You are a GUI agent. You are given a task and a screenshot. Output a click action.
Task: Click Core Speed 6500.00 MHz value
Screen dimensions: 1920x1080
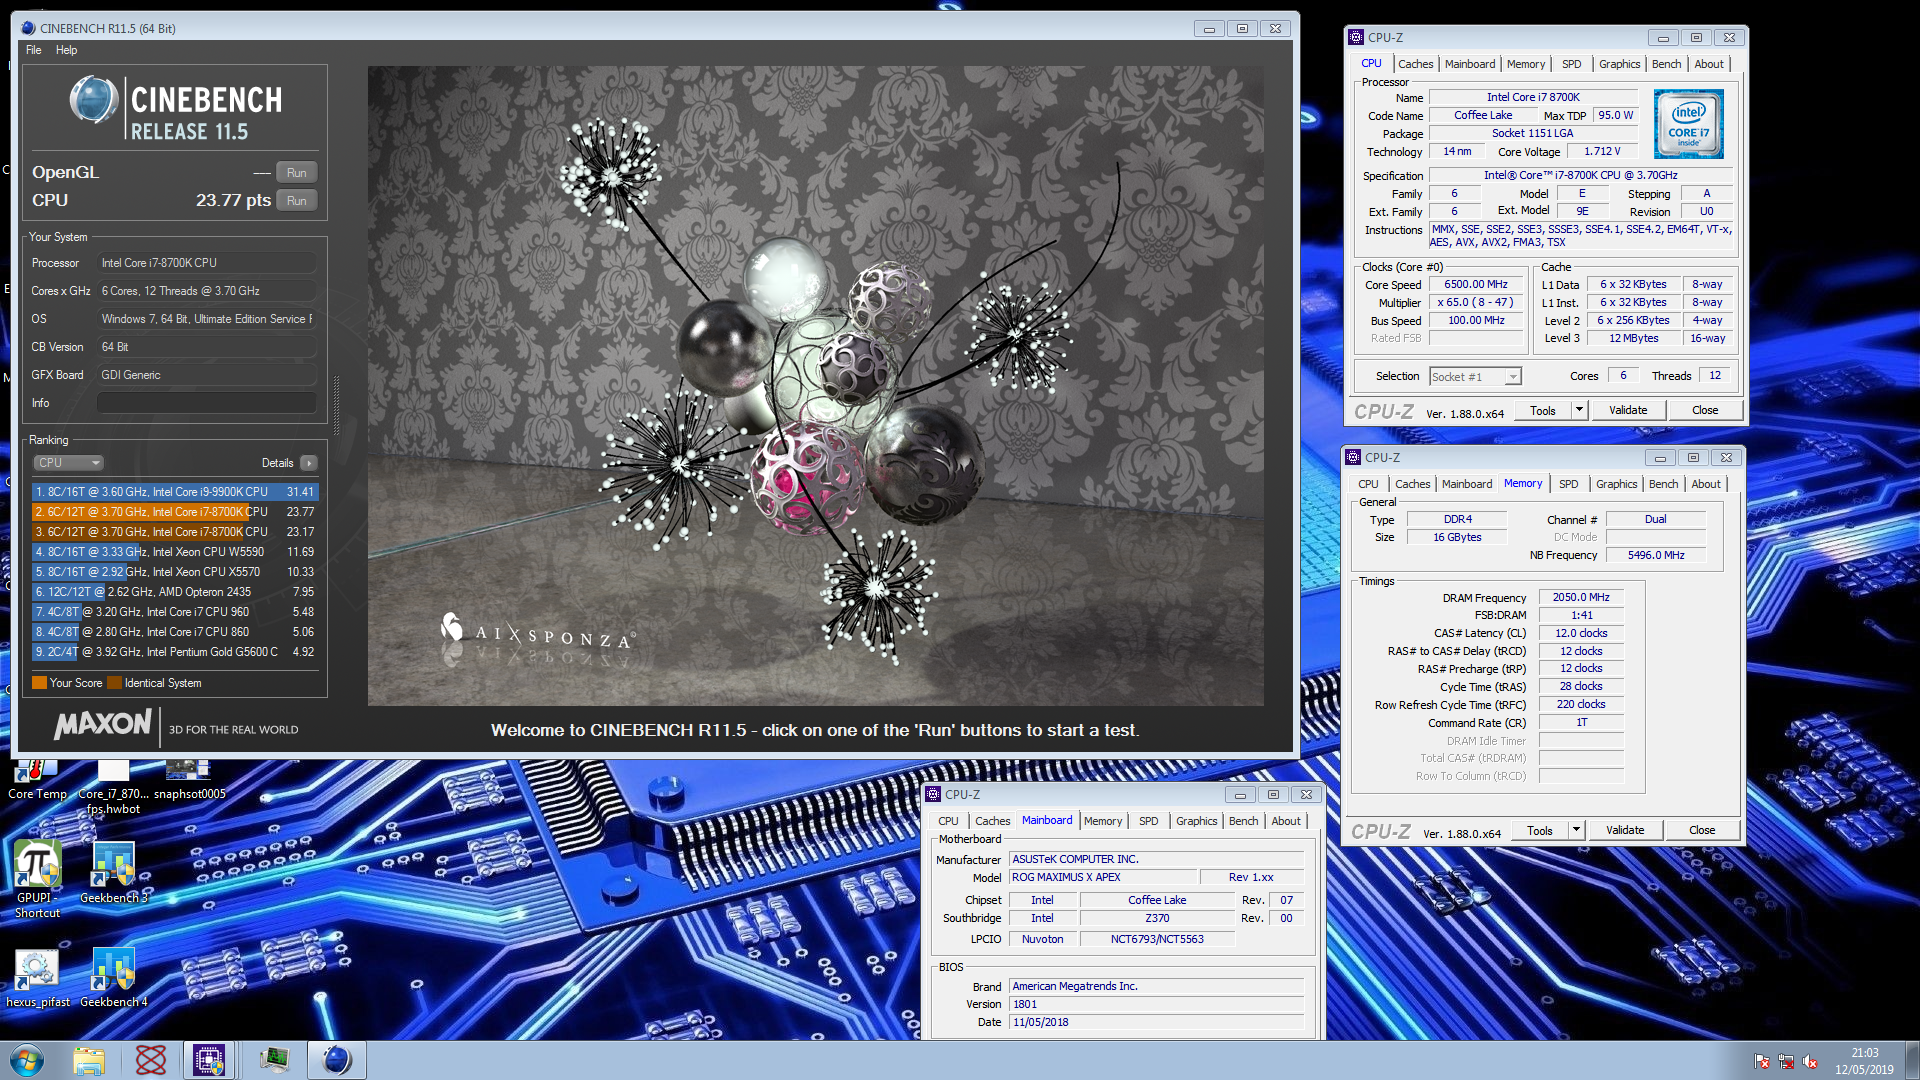coord(1475,285)
